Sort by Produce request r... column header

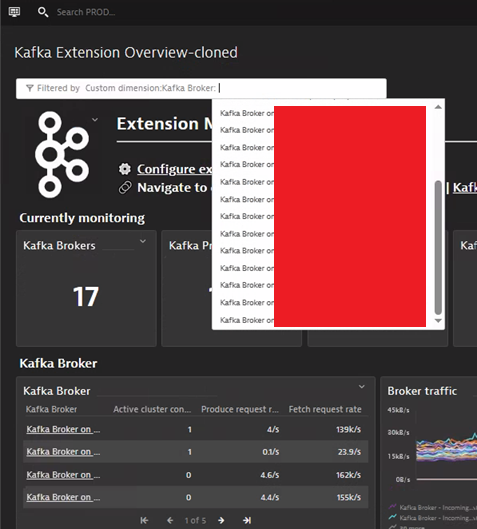point(240,409)
